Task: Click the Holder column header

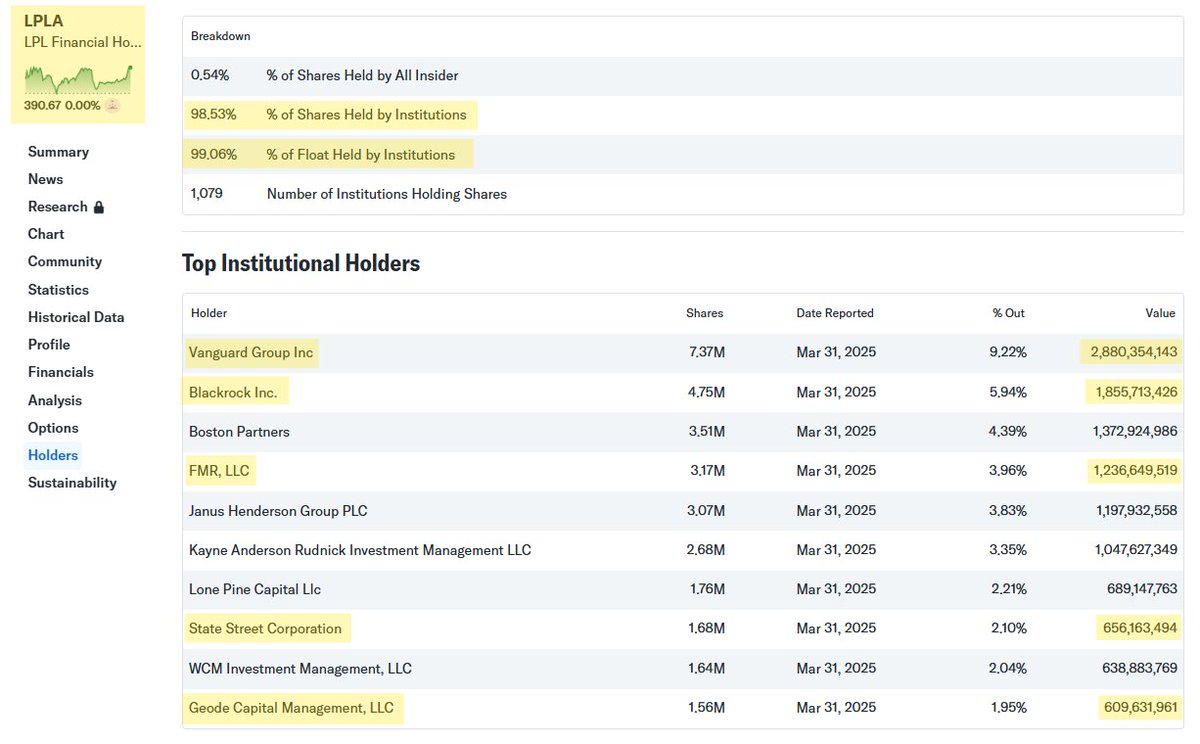Action: coord(209,313)
